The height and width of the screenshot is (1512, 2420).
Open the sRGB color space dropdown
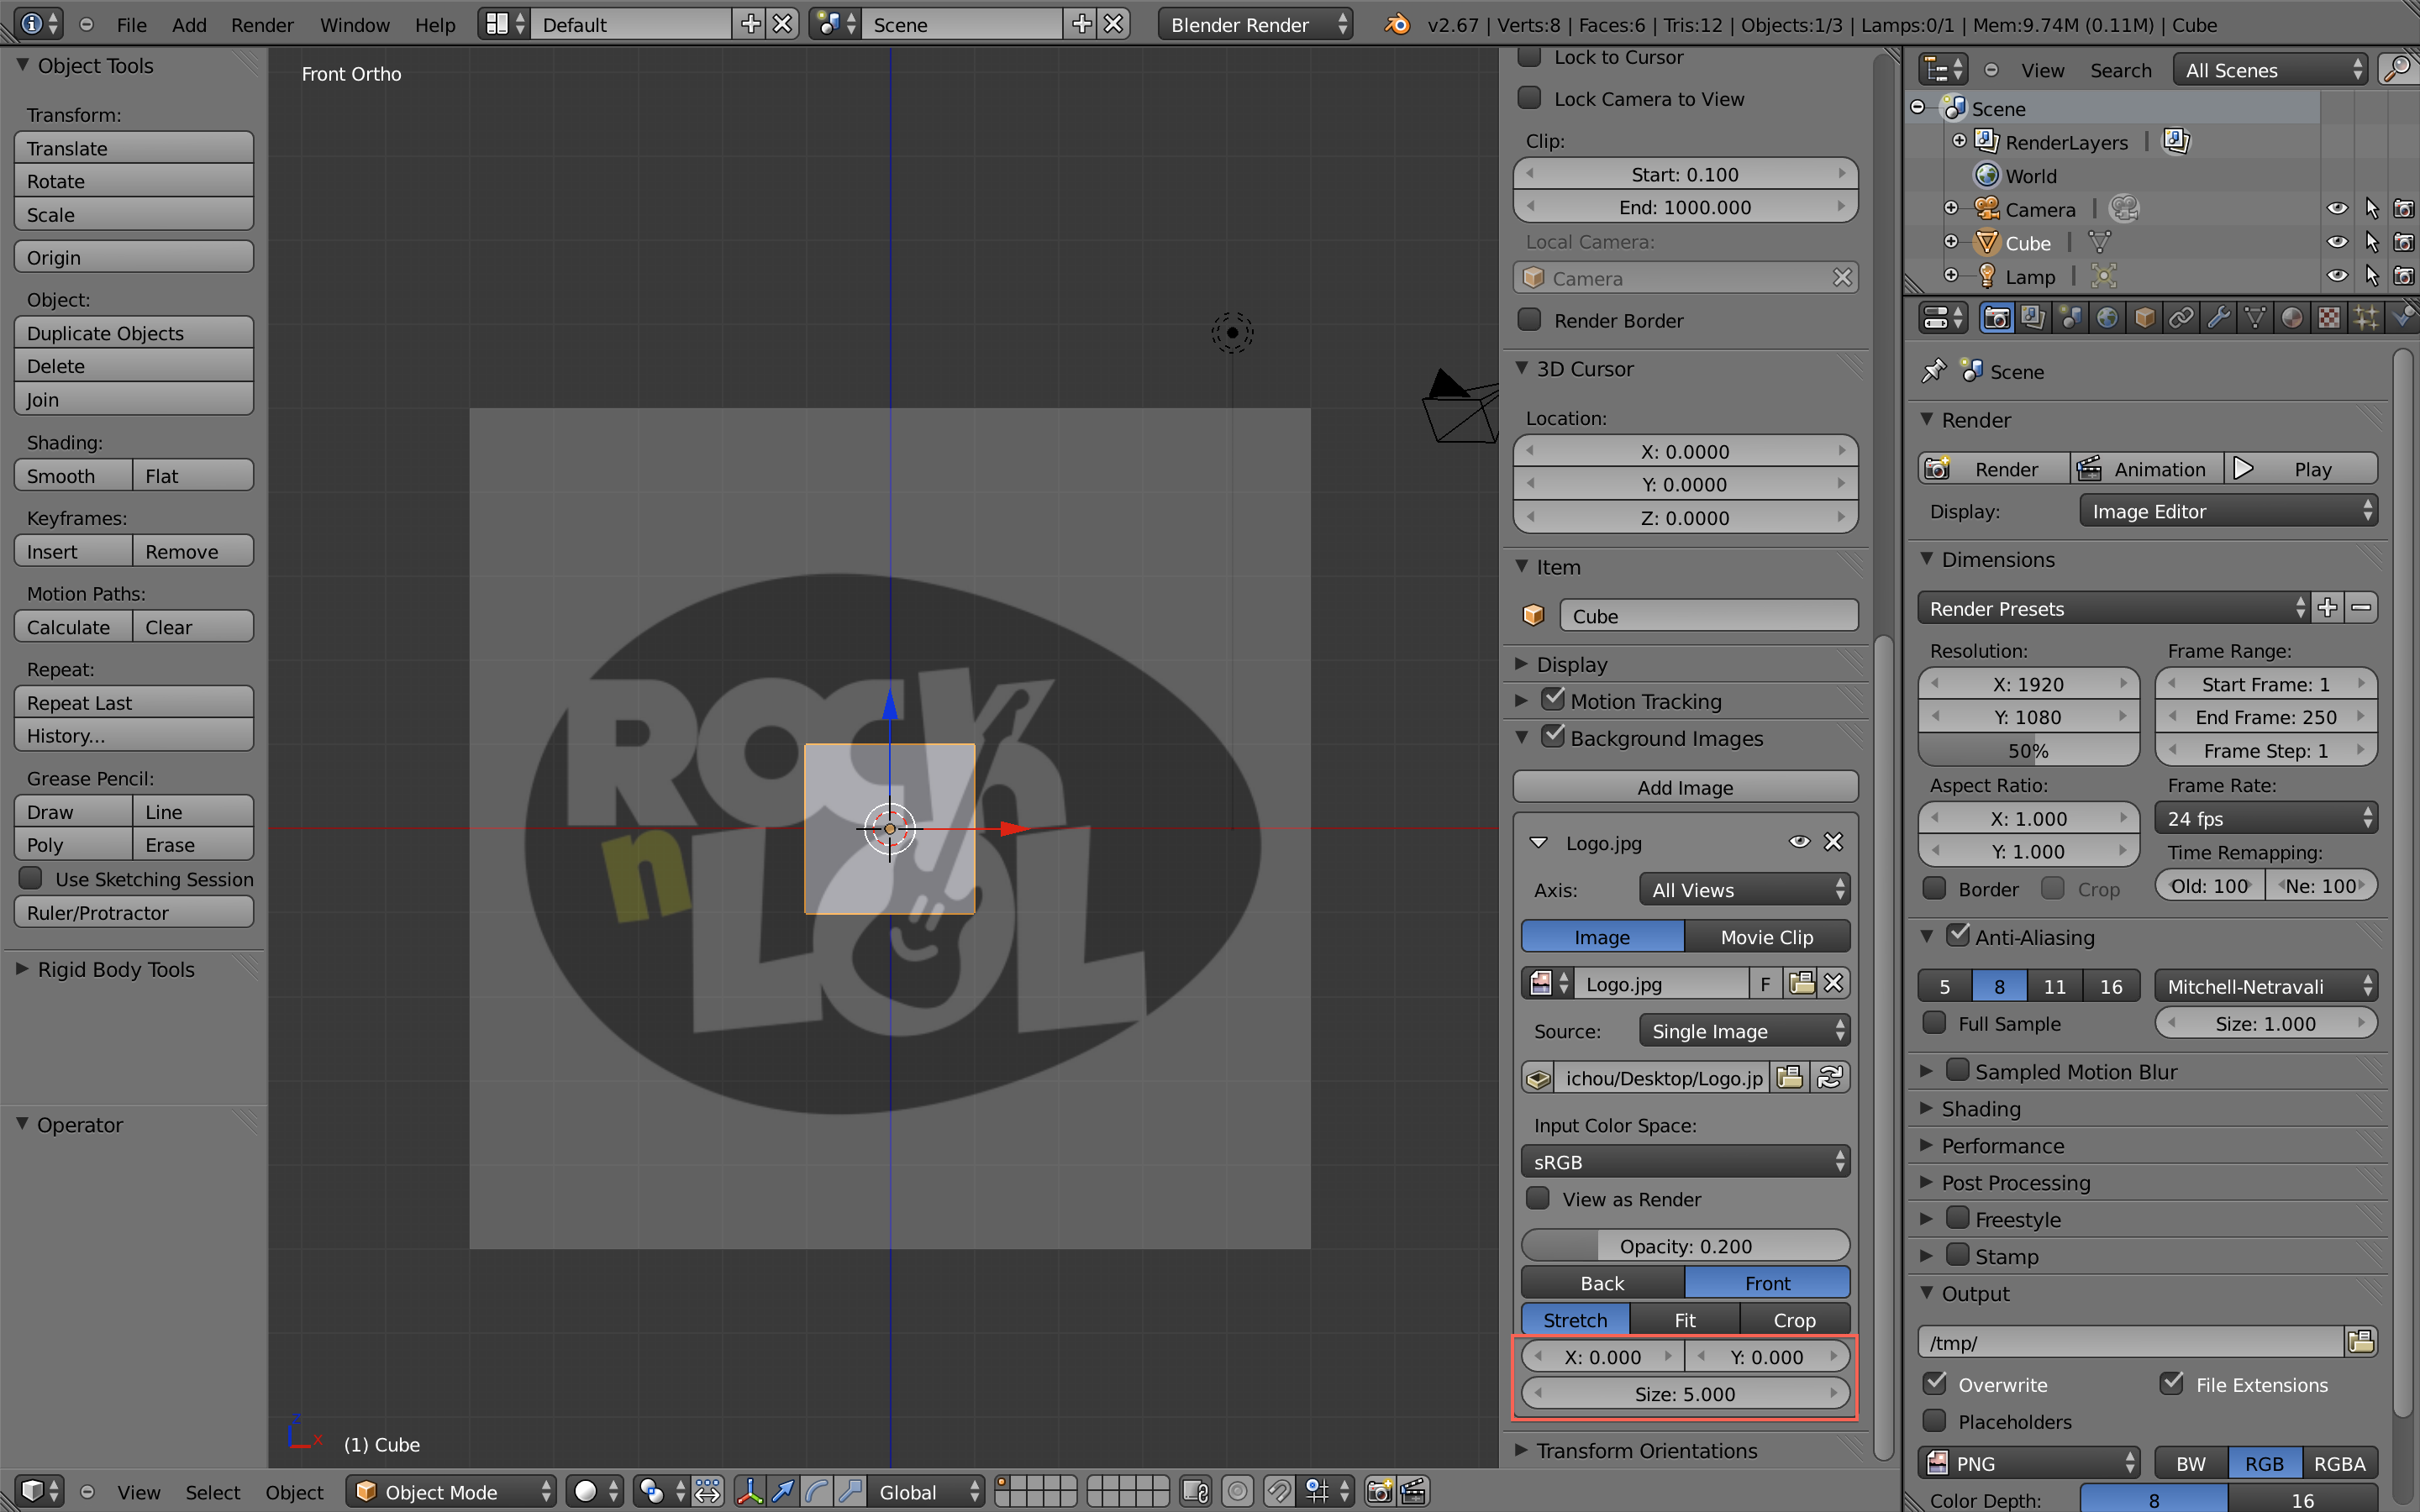1685,1161
